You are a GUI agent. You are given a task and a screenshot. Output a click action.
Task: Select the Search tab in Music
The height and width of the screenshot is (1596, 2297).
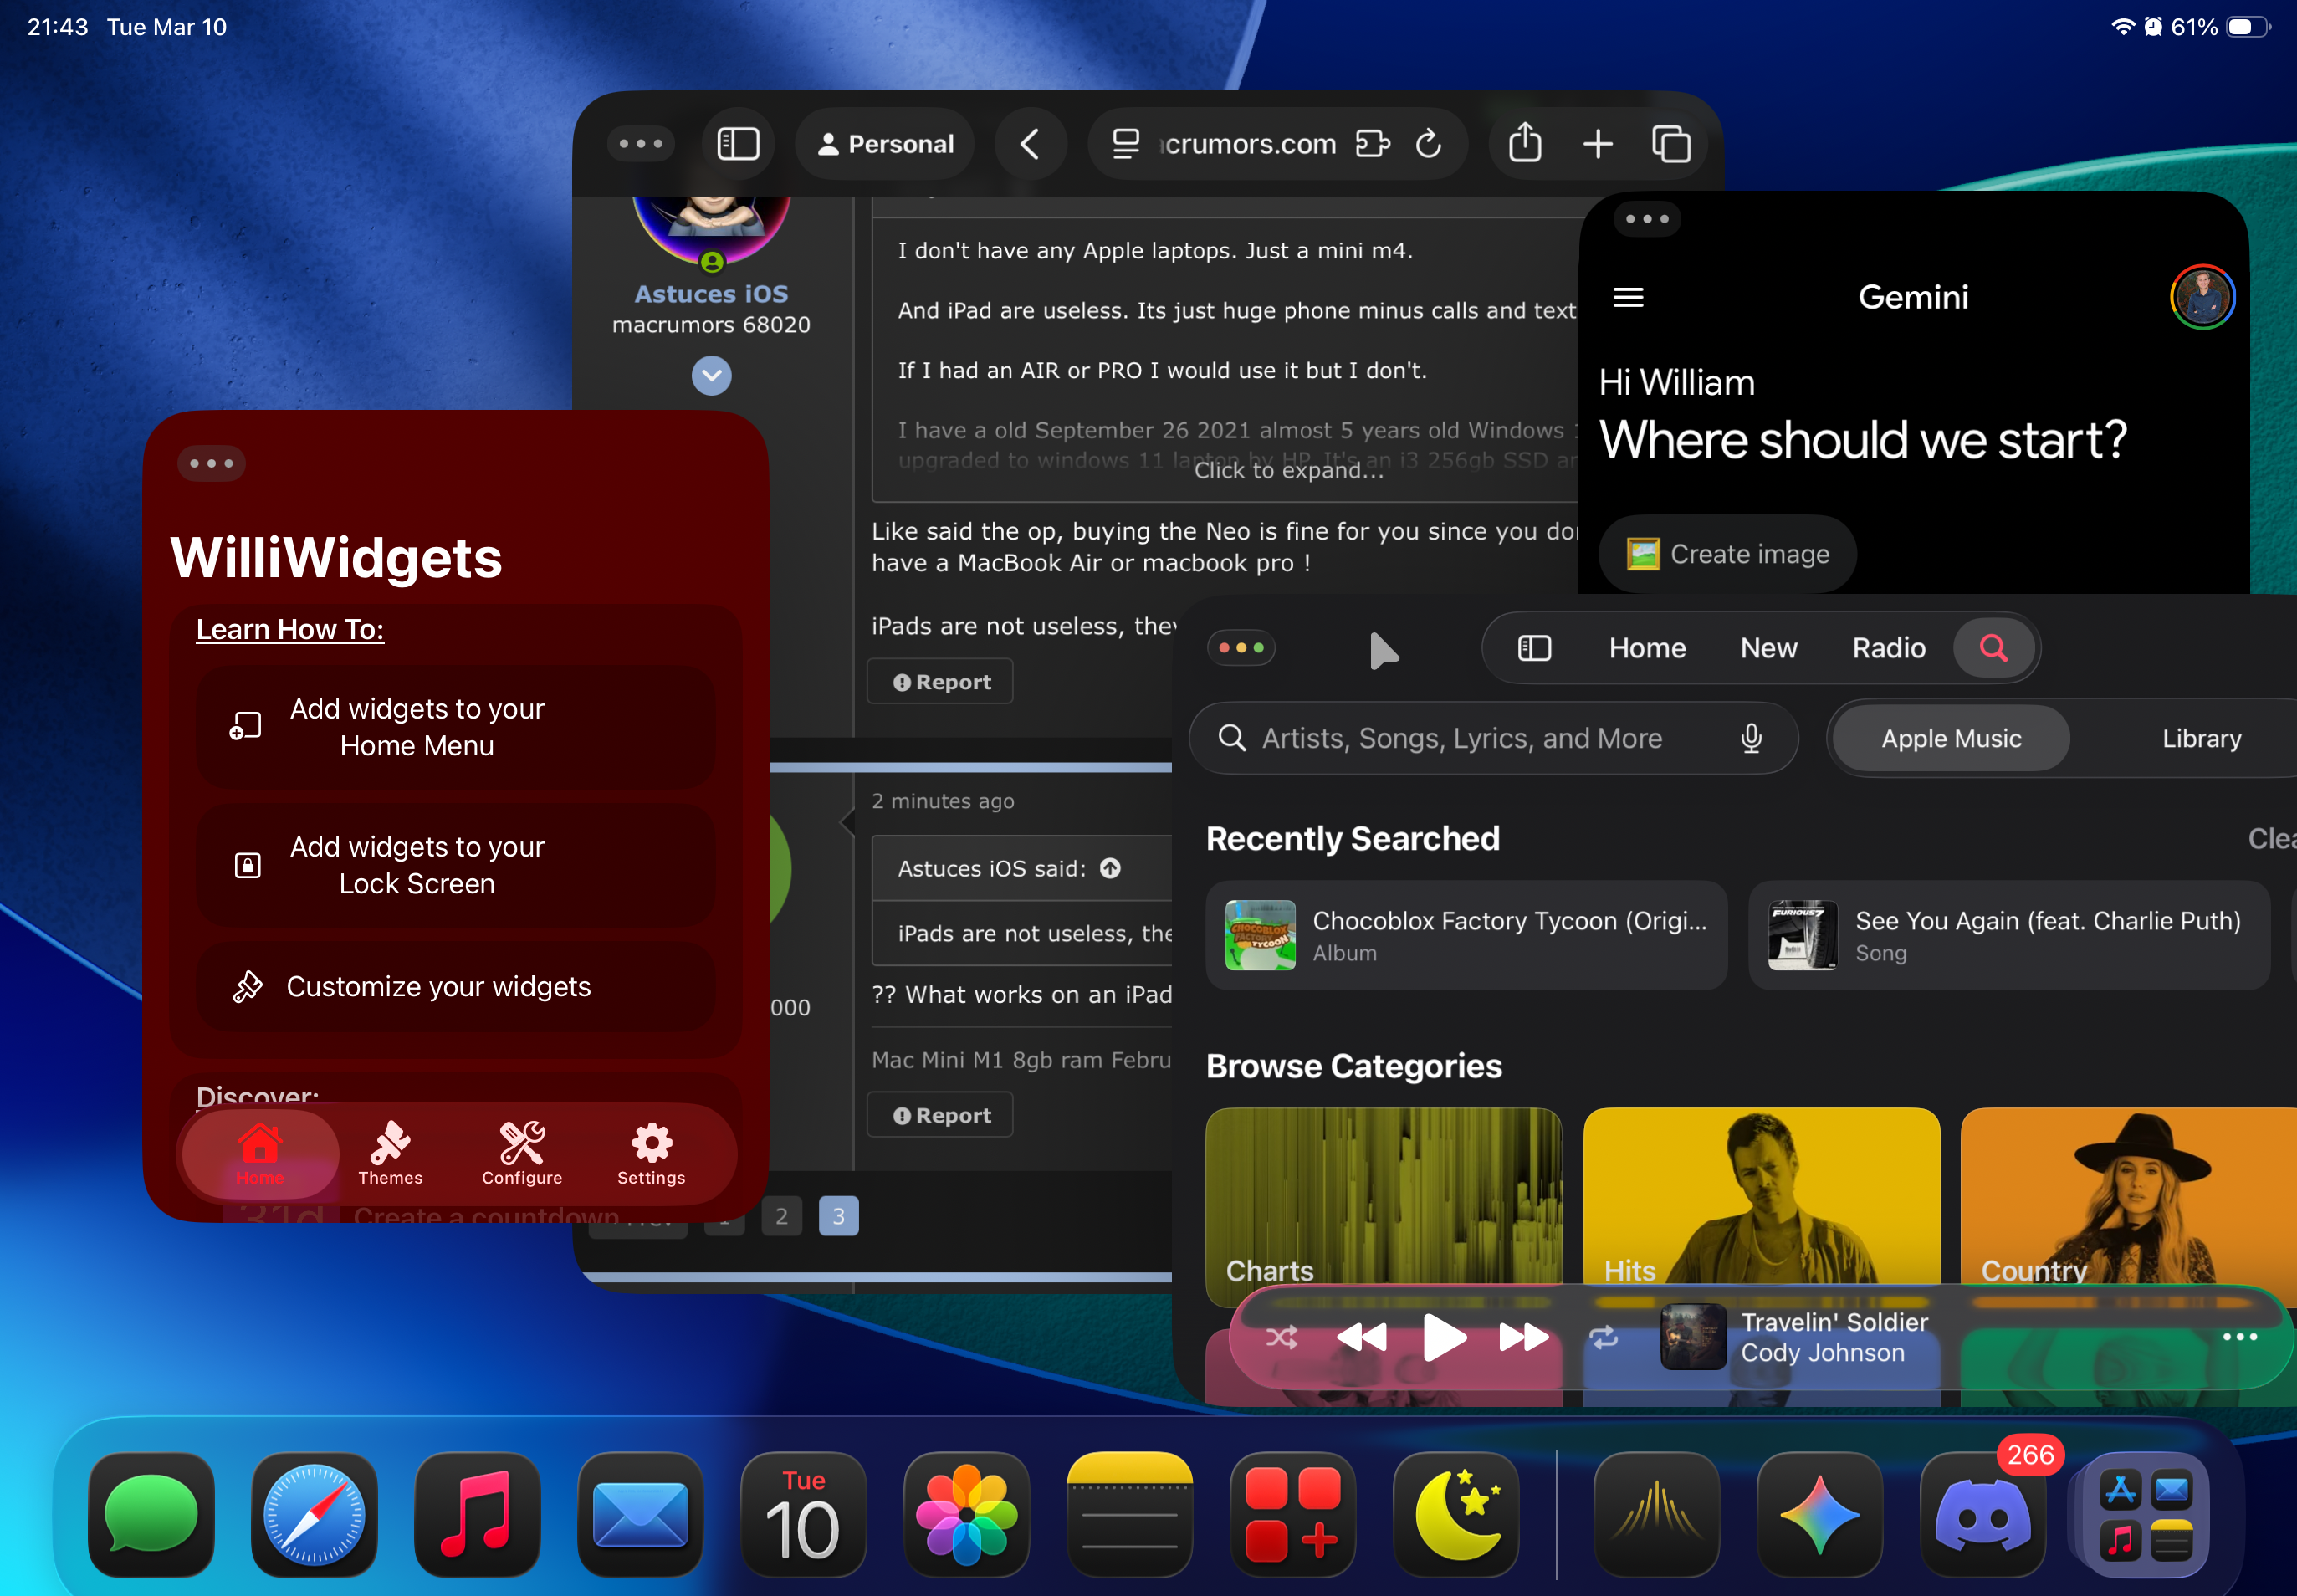point(1994,648)
